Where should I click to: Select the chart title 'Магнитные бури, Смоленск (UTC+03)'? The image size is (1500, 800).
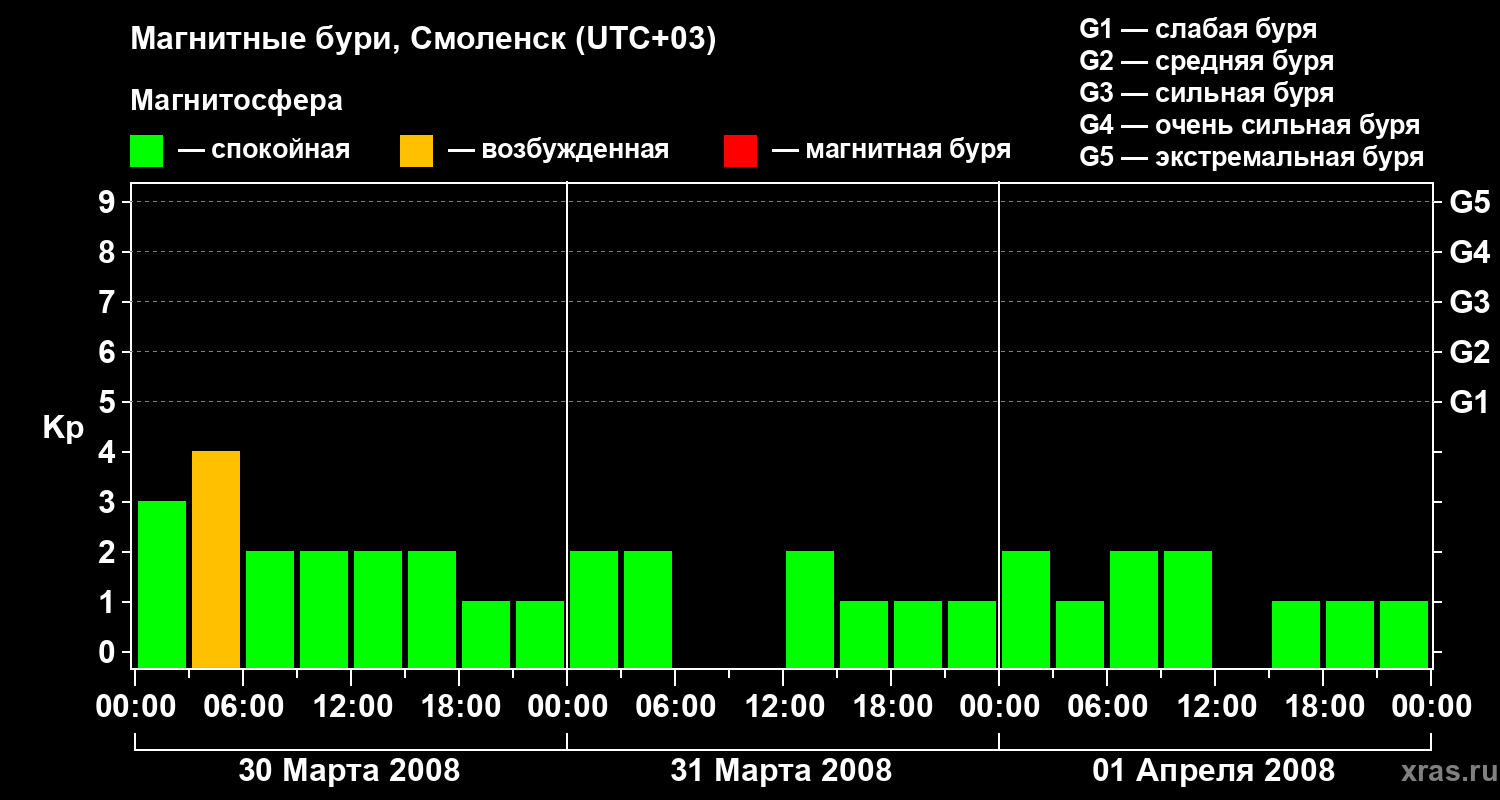click(x=423, y=40)
